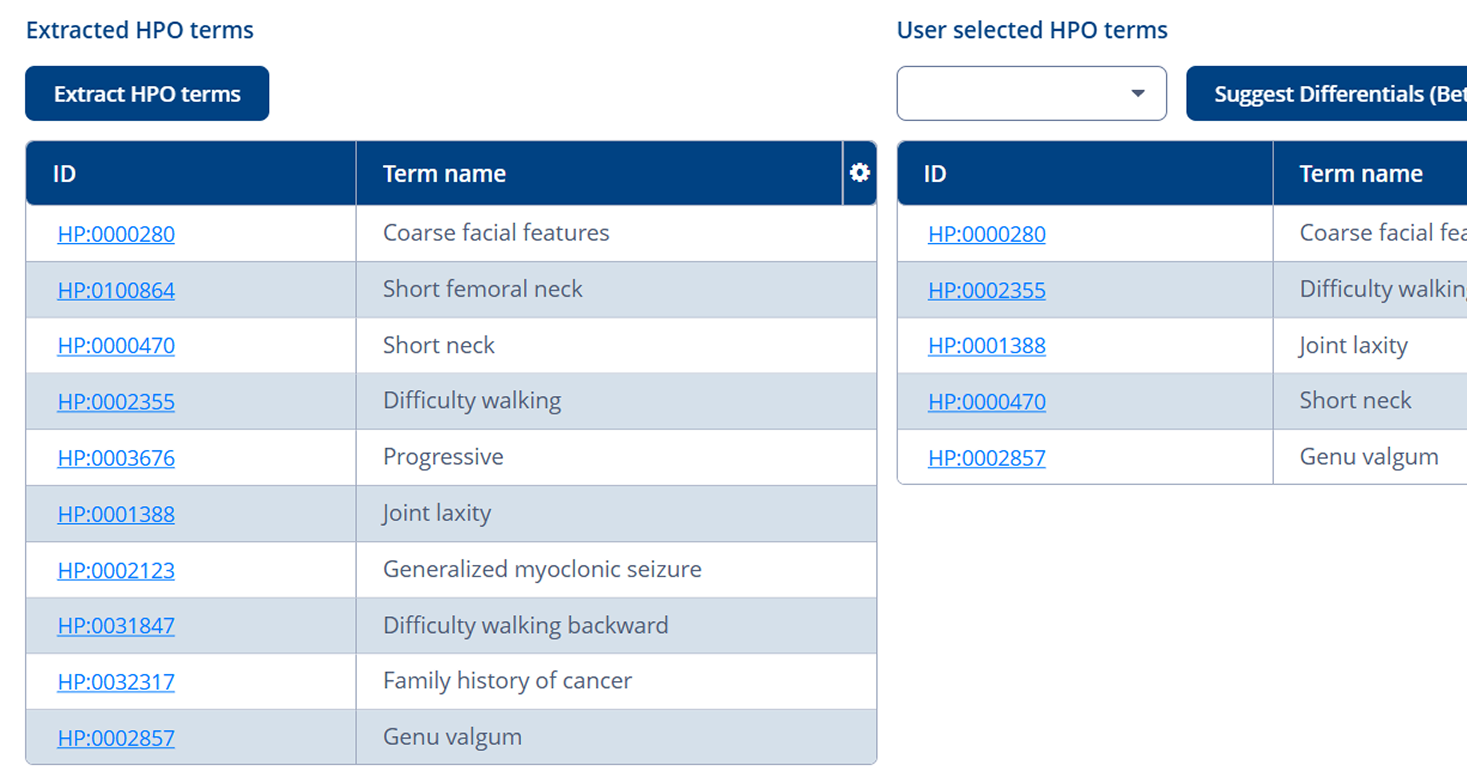
Task: Click the Extract HPO terms button
Action: 147,94
